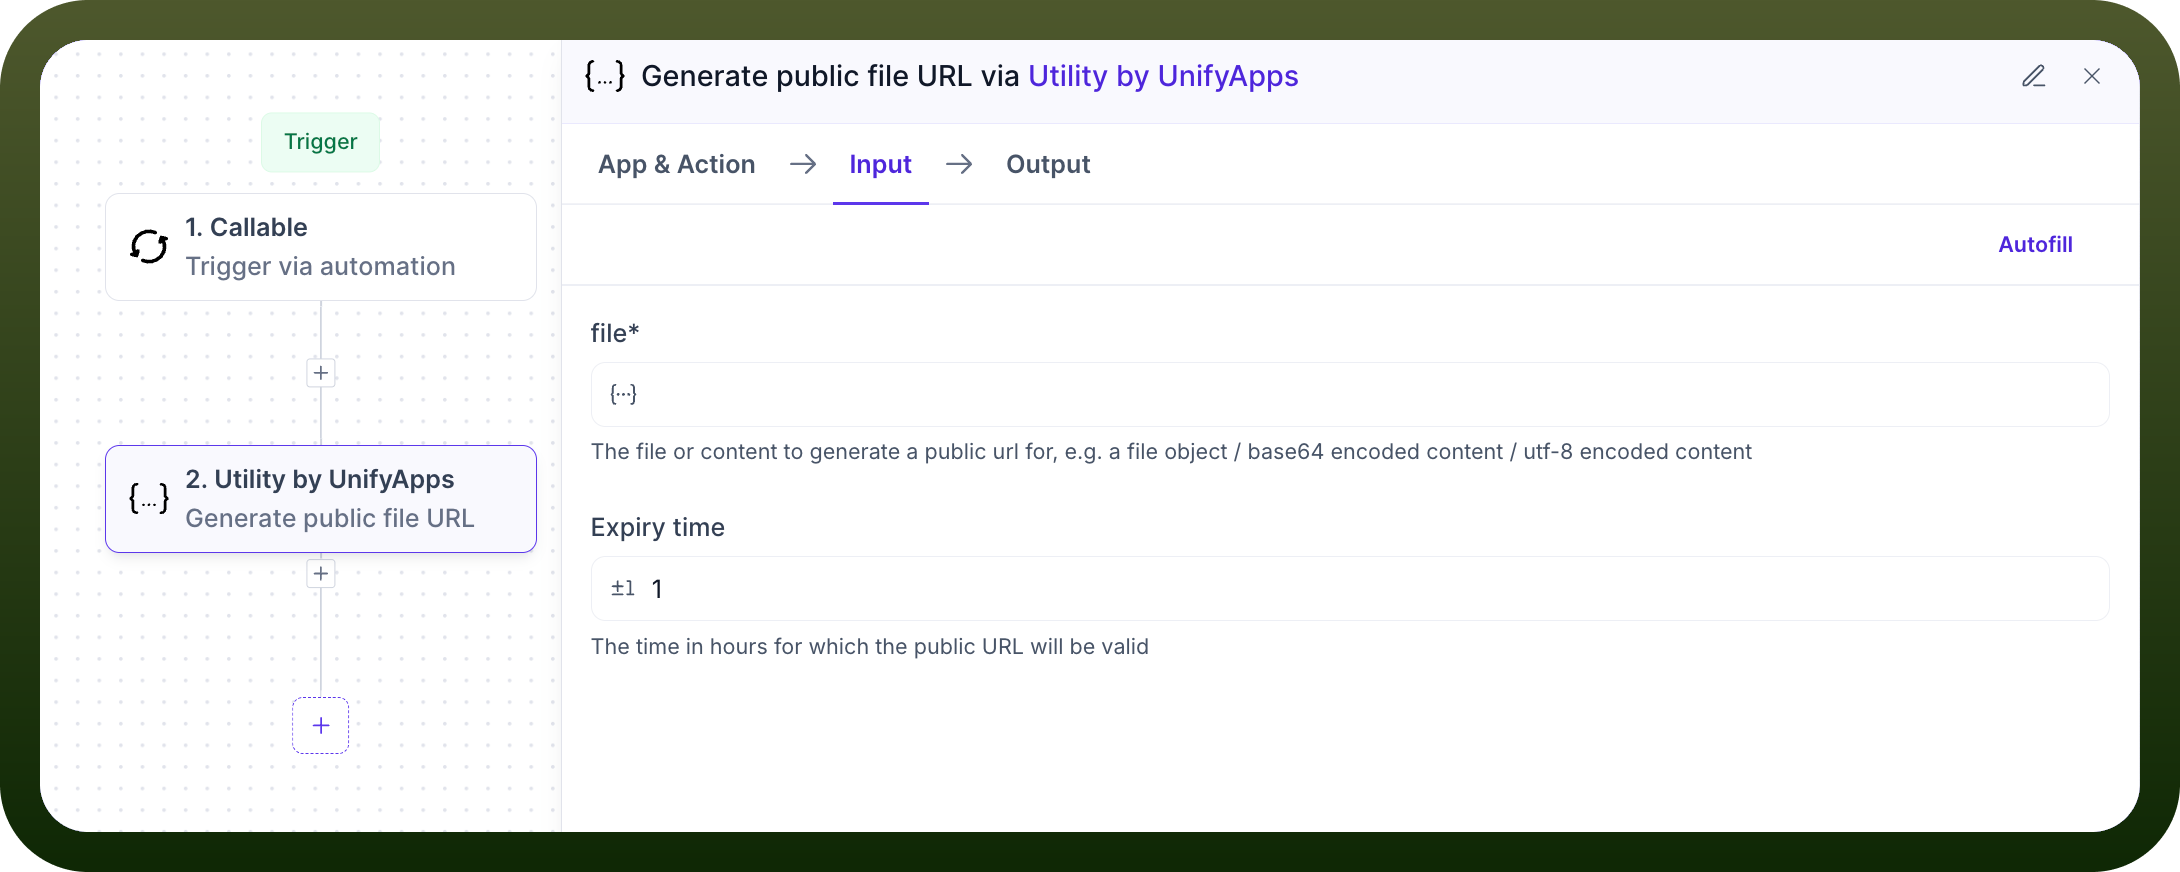Add step between Callable and Utility nodes
Screen dimensions: 2180x872
click(320, 373)
